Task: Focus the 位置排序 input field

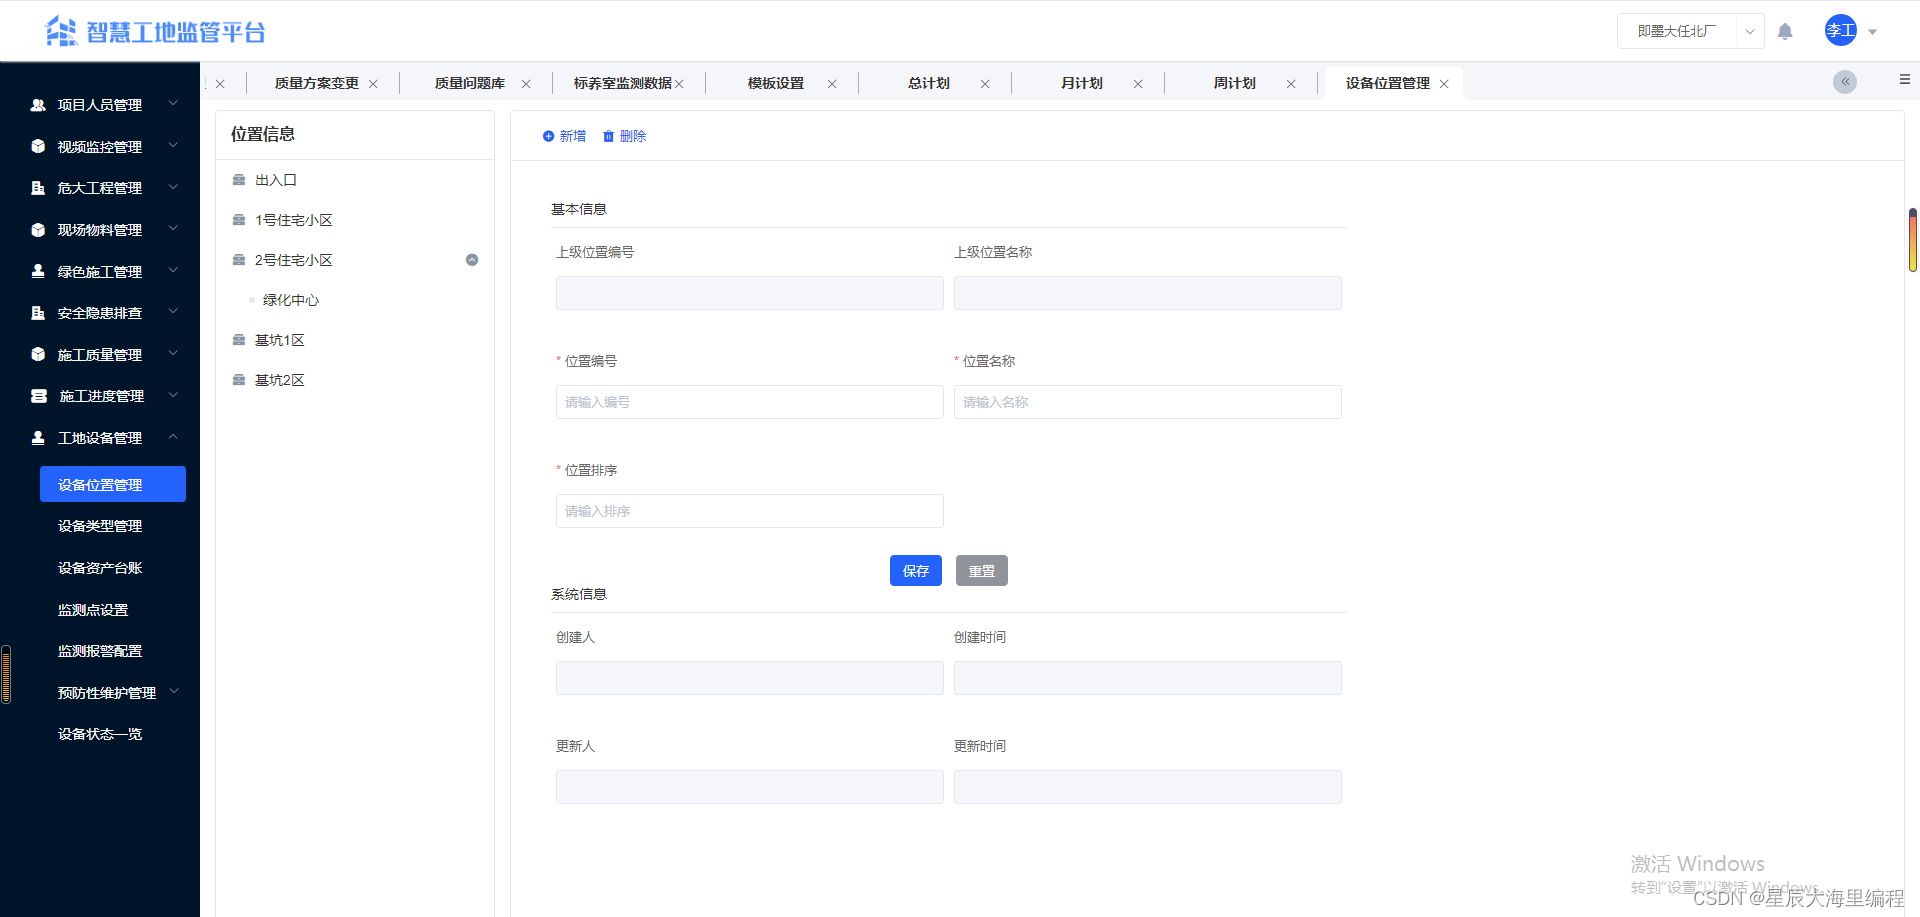Action: point(750,511)
